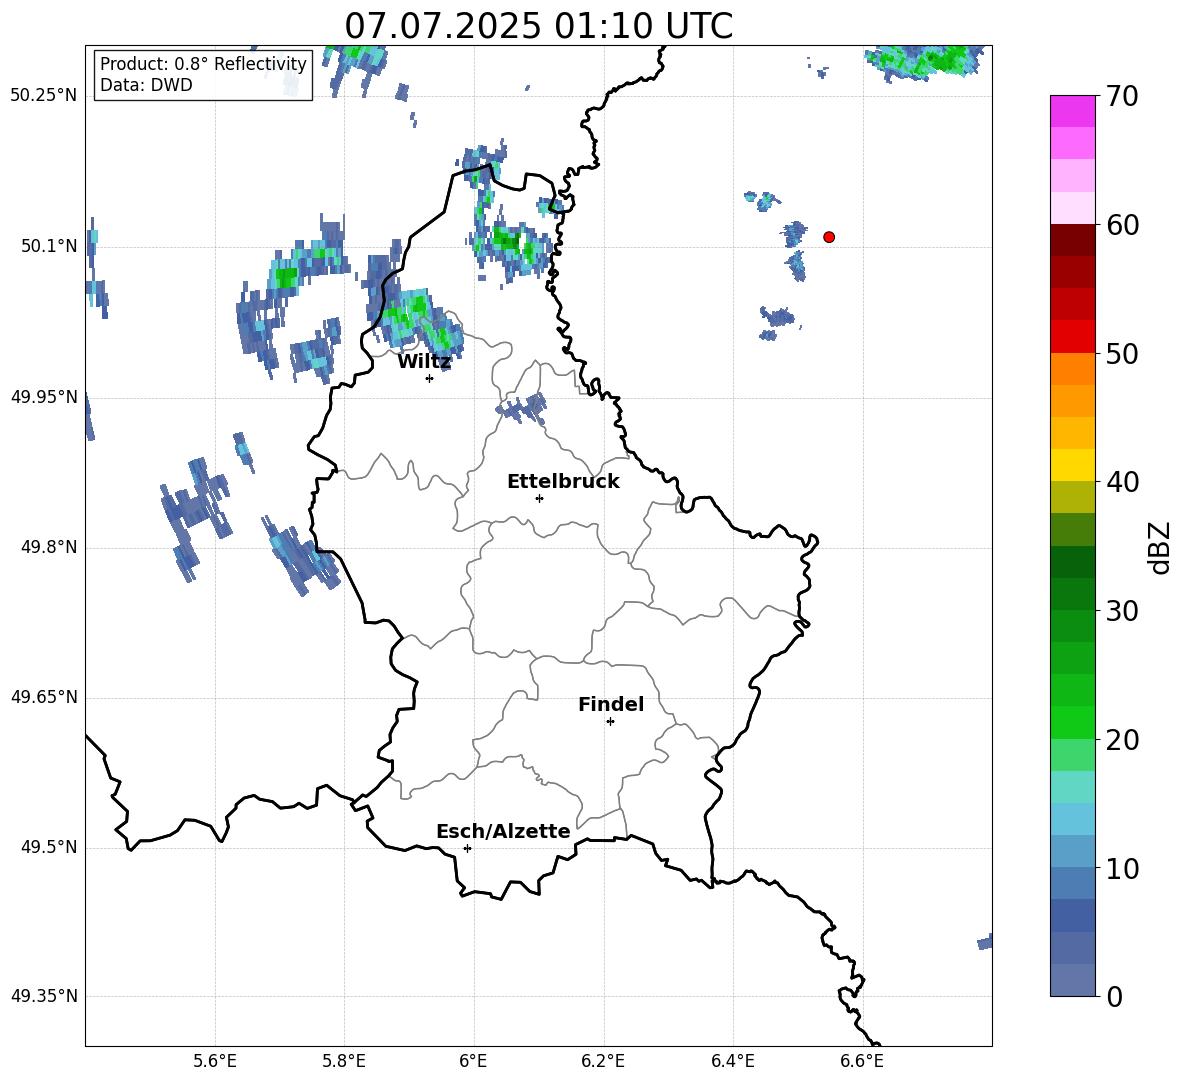This screenshot has height=1081, width=1184.
Task: Click the plus marker below Ettelbruck
Action: click(x=539, y=499)
